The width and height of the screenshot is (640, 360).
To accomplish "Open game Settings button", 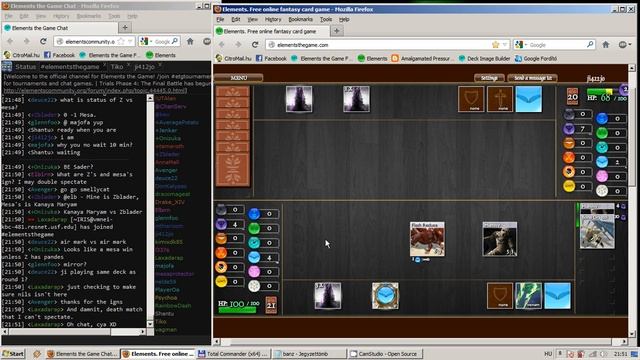I will 489,78.
